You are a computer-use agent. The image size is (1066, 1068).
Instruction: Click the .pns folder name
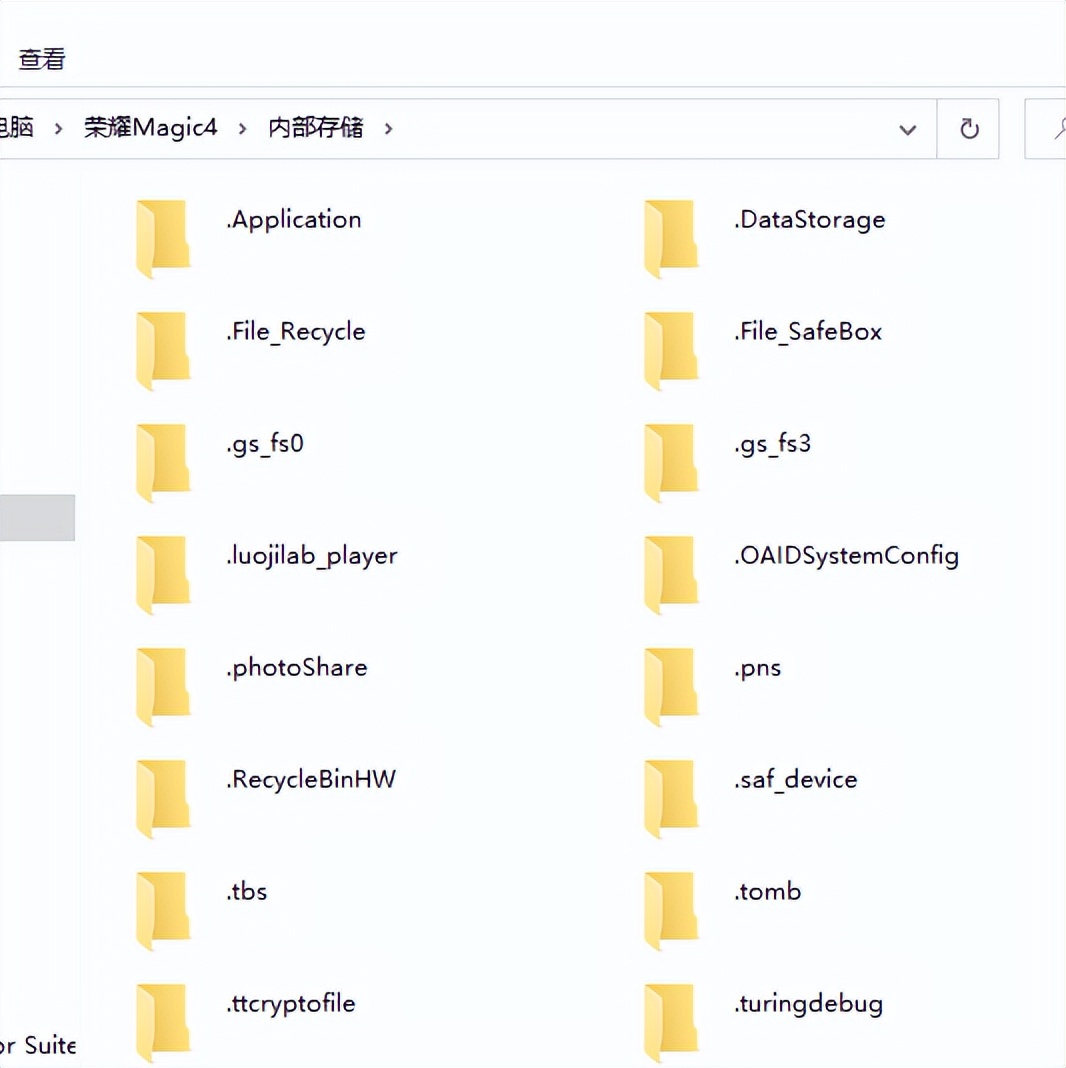point(757,668)
